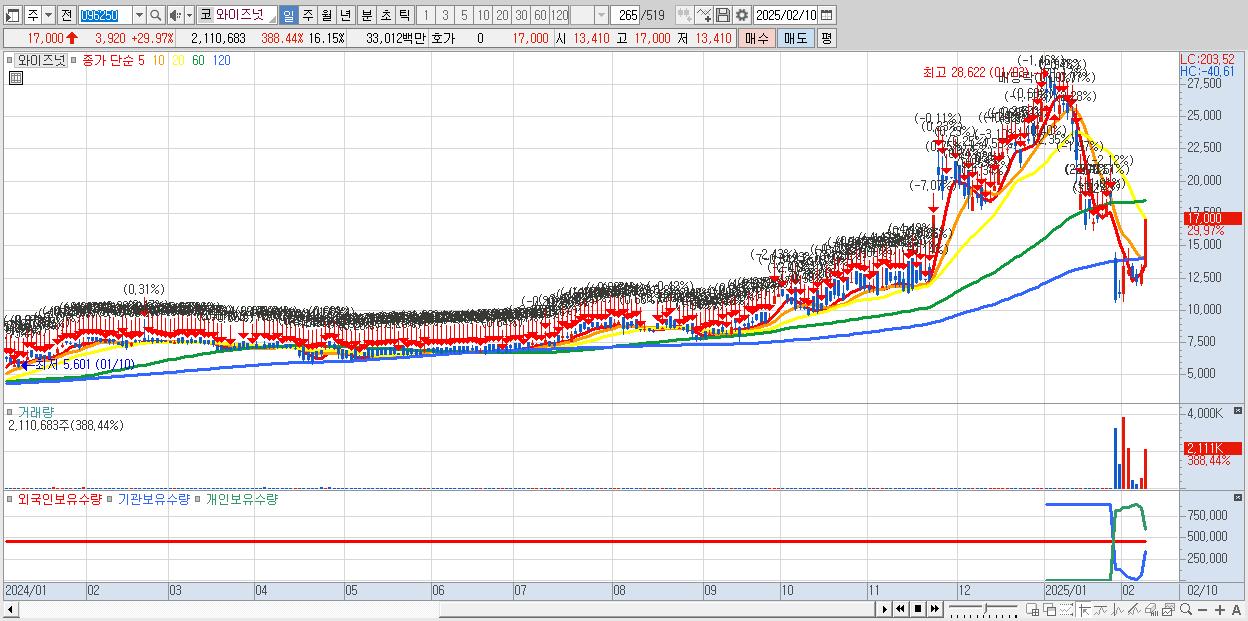
Task: Select the 초 second period toggle
Action: tap(385, 15)
